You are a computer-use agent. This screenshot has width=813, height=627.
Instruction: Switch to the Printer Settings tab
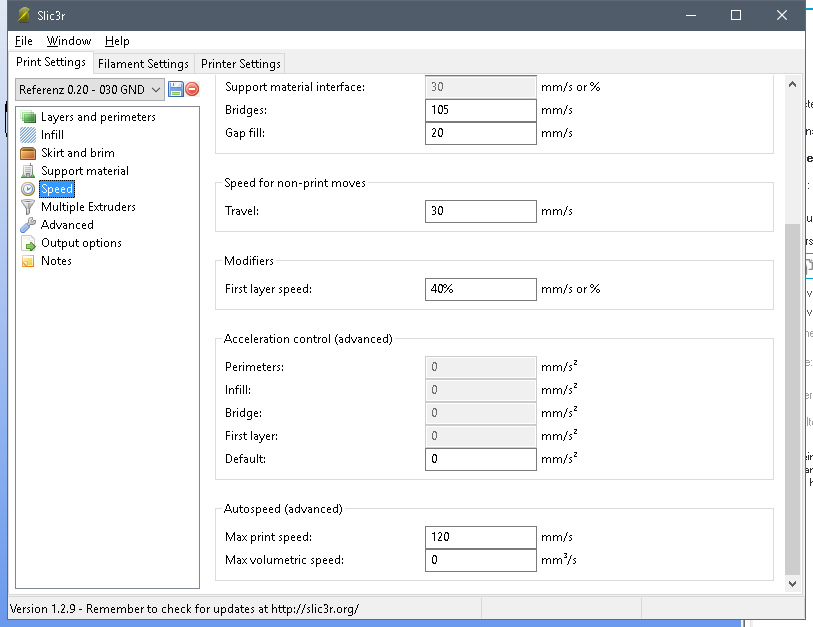[241, 64]
